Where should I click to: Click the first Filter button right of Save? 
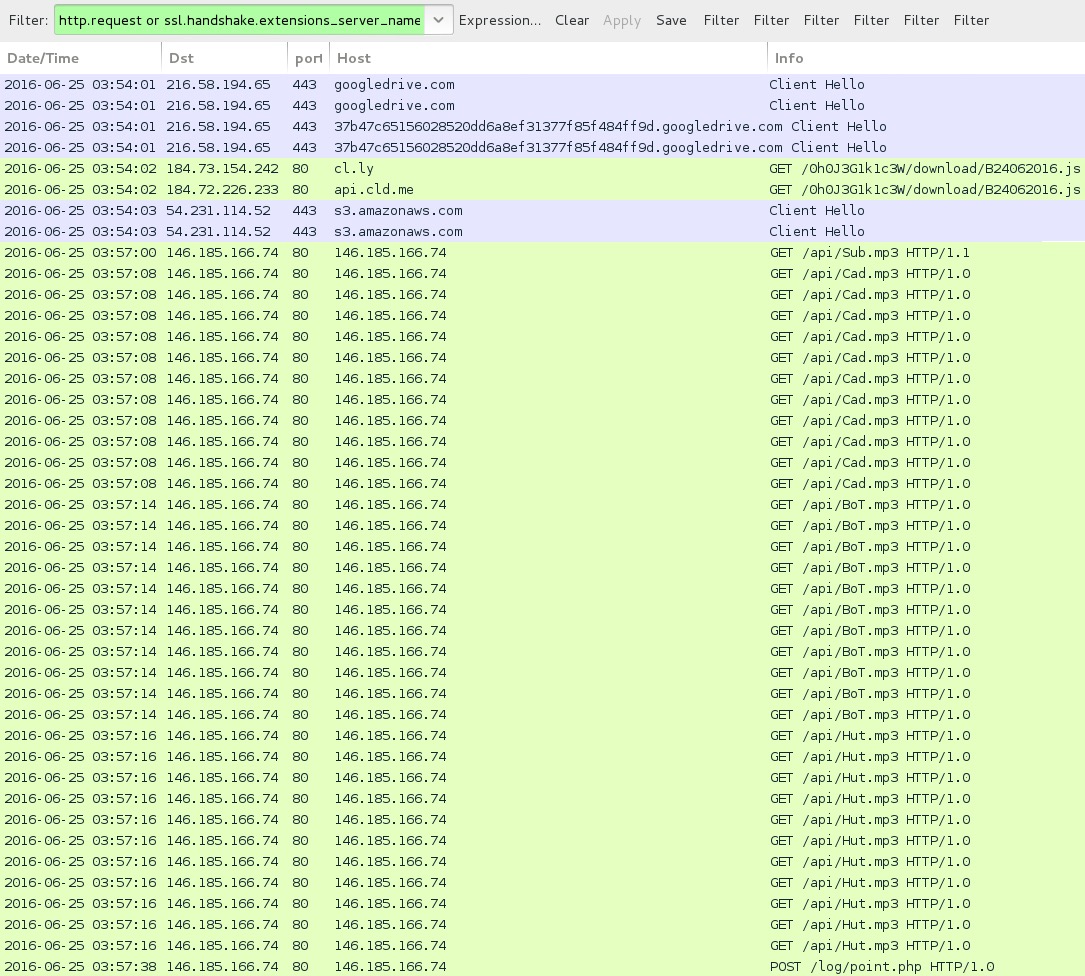click(x=721, y=20)
